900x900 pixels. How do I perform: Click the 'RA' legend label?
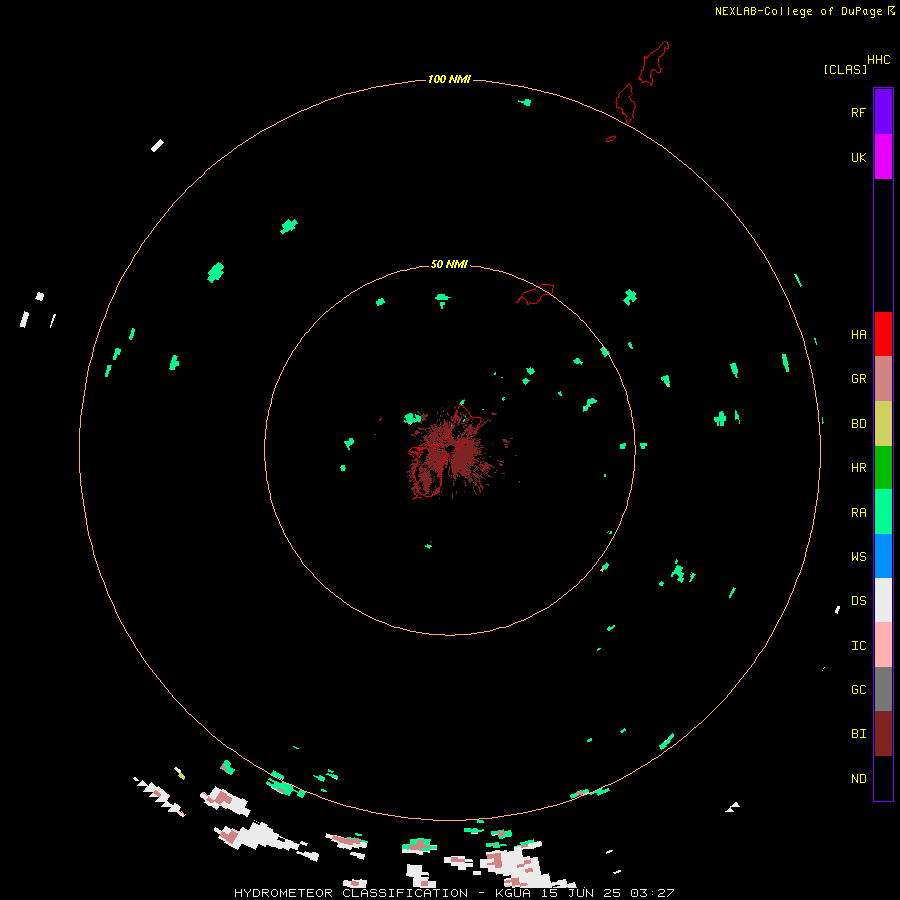click(858, 513)
